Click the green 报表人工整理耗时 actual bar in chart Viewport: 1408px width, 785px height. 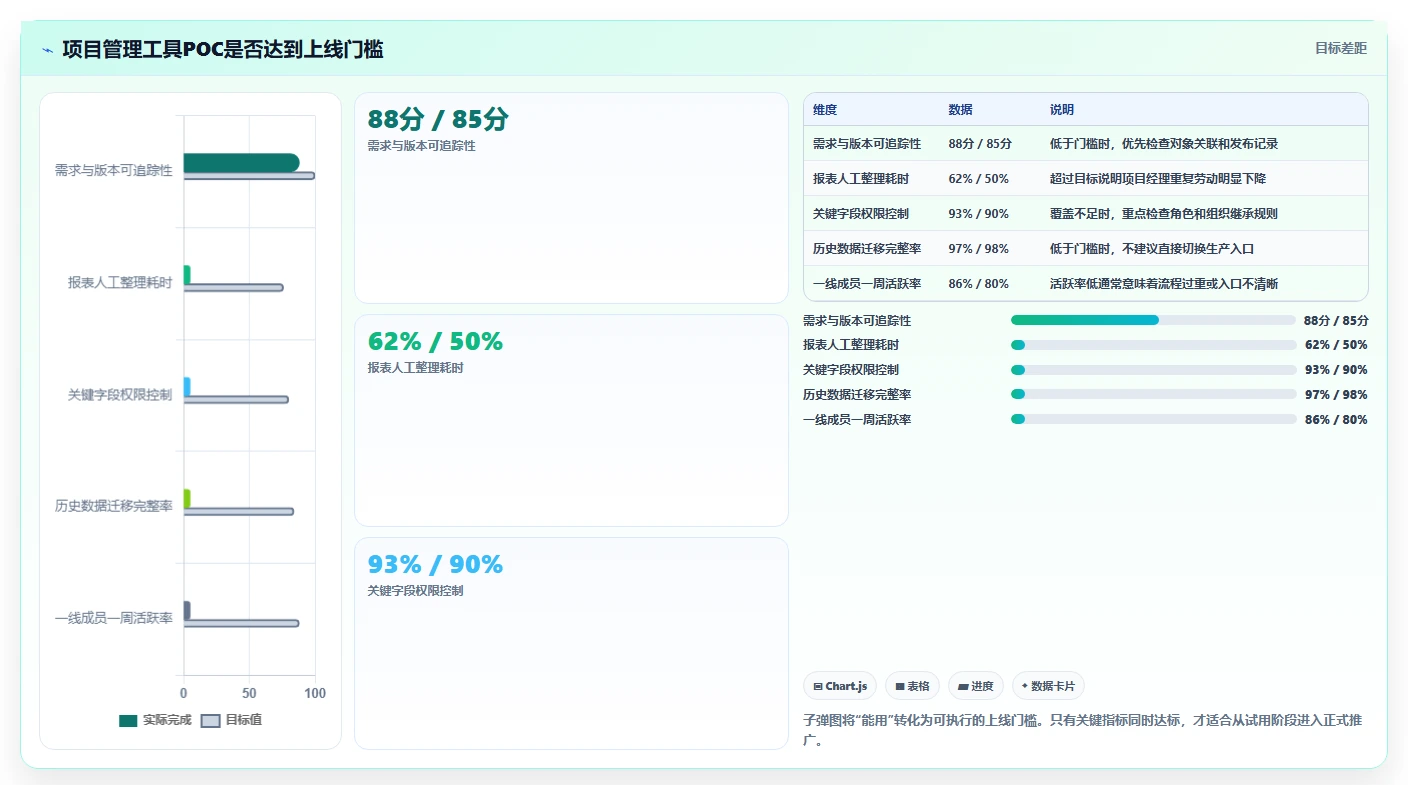(187, 275)
